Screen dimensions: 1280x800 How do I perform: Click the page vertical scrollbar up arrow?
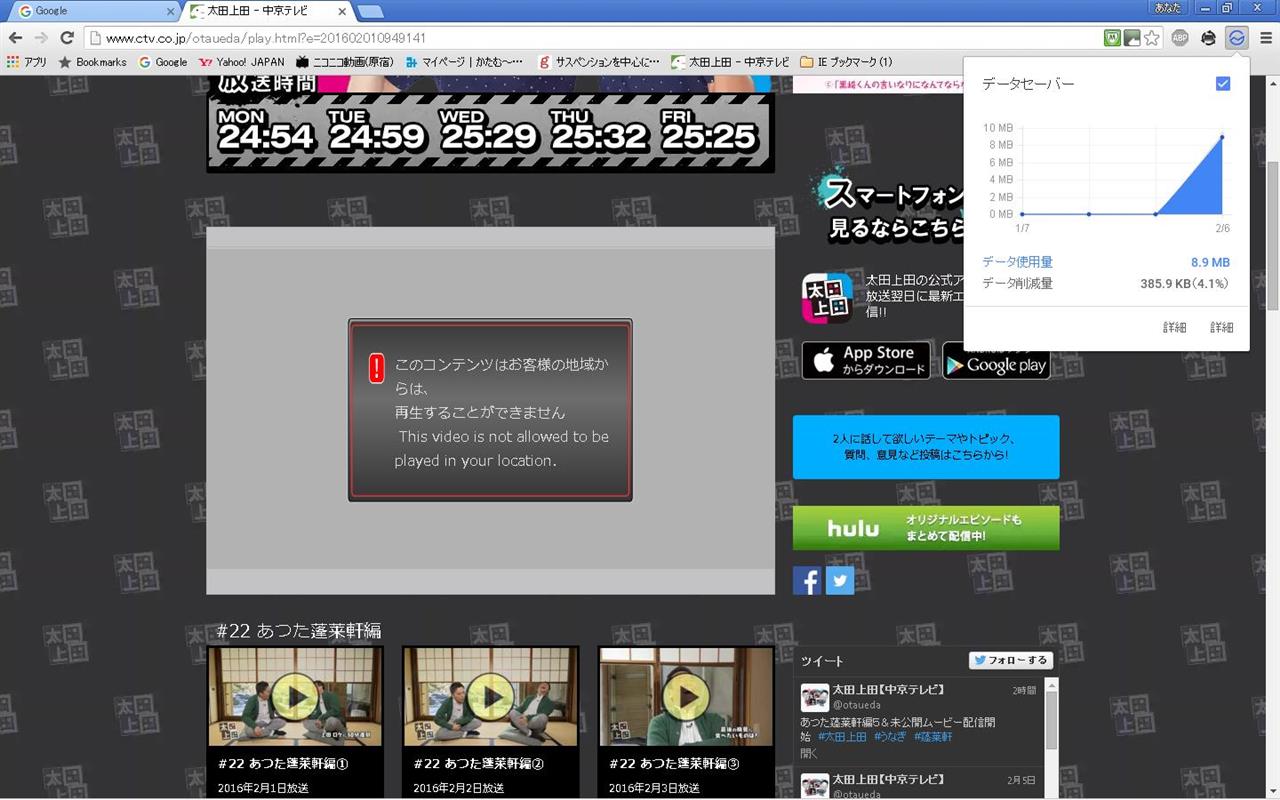tap(1272, 83)
